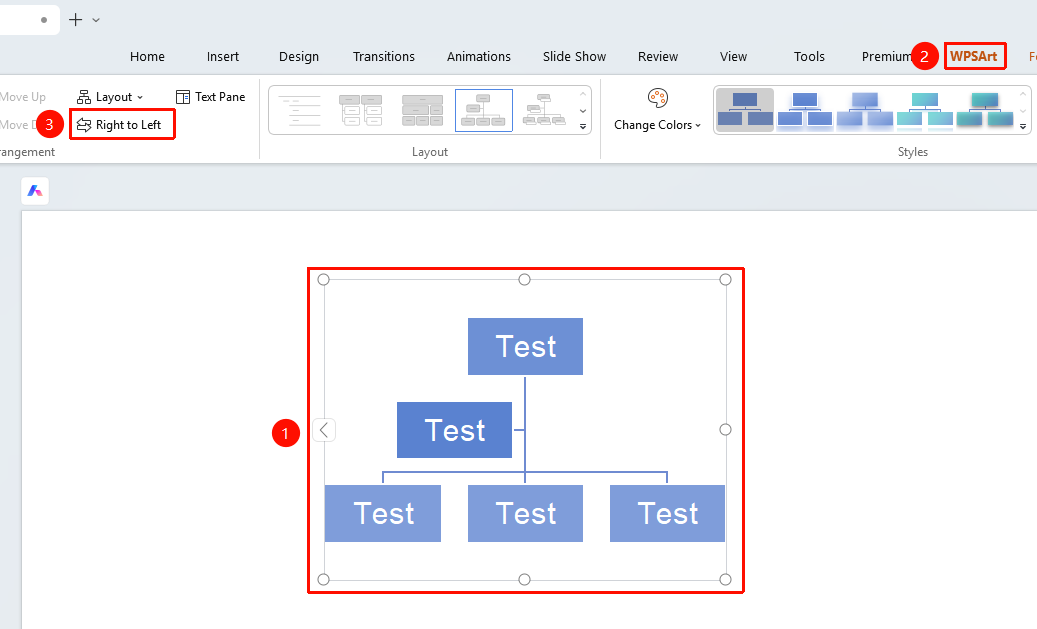Select the bottom-left Test box
Viewport: 1037px width, 629px height.
(x=383, y=513)
